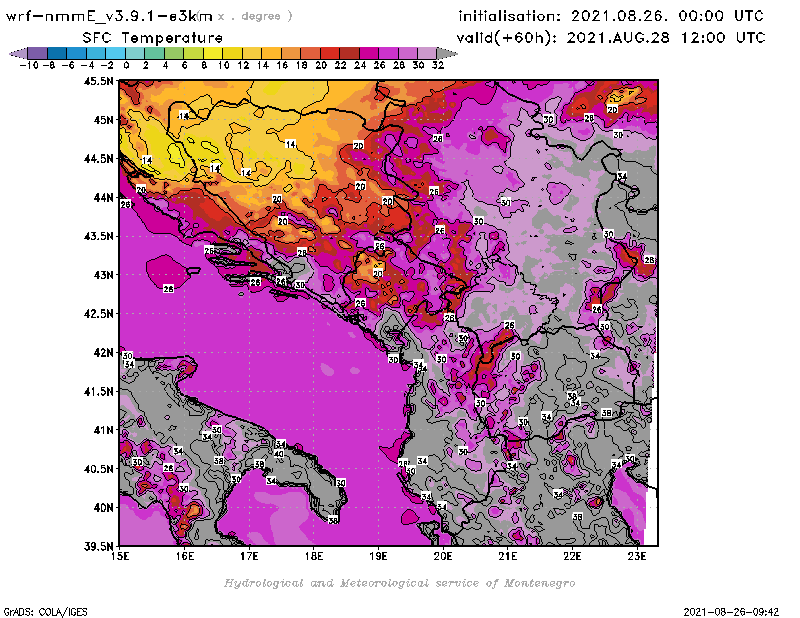800x618 pixels.
Task: Click the 18E longitude axis label
Action: tap(314, 556)
